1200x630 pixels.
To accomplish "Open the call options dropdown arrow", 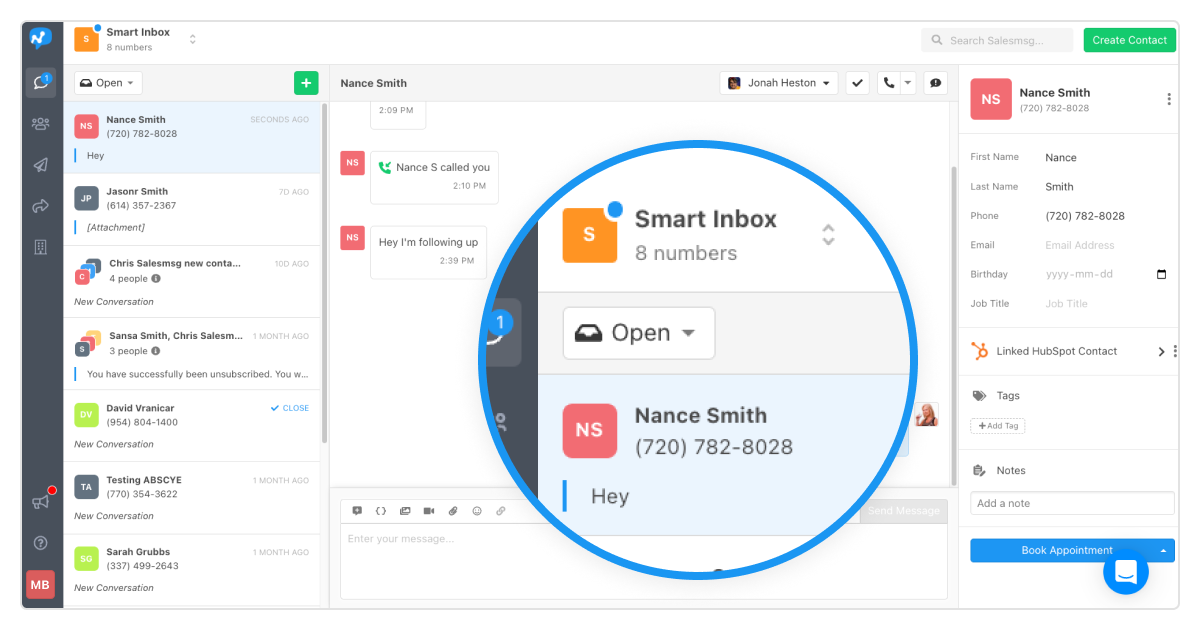I will pos(908,83).
